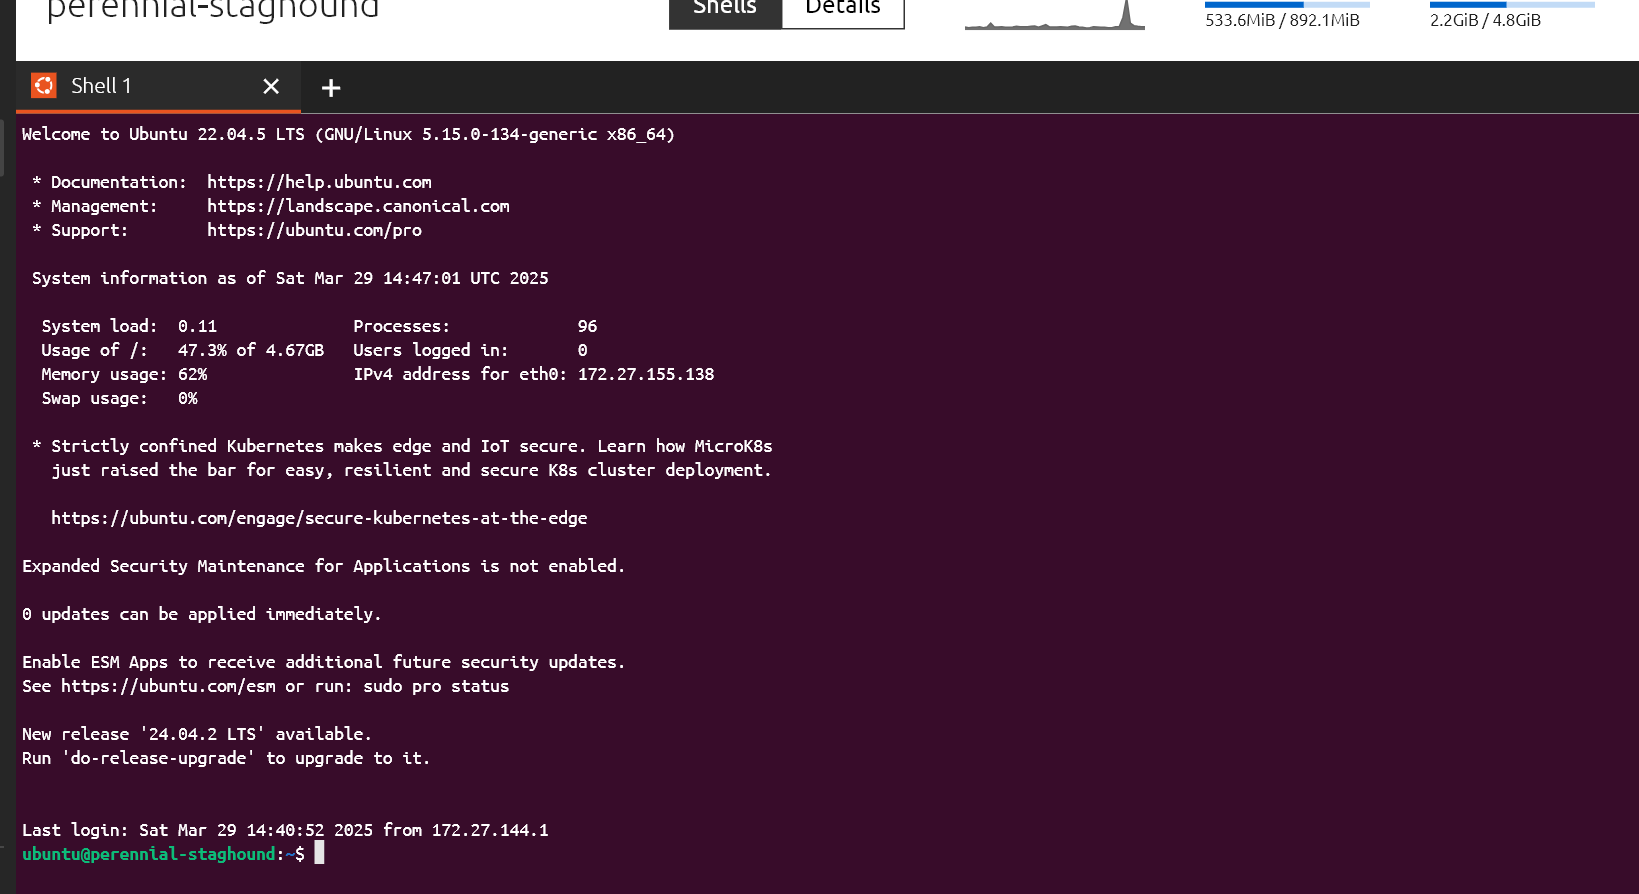
Task: Click the https://ubuntu.com/pro support URL
Action: 314,230
